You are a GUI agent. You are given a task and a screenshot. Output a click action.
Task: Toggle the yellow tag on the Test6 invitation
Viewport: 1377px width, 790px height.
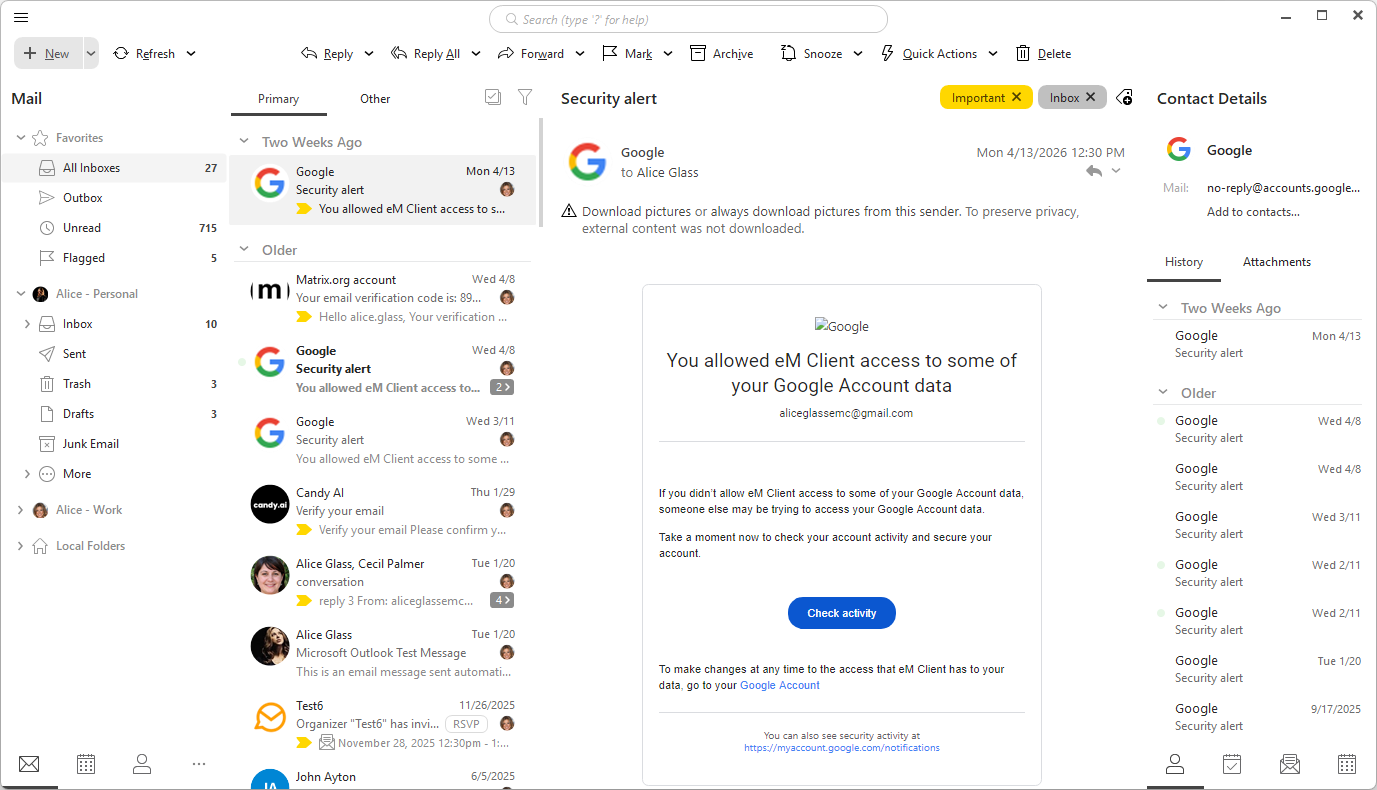[x=304, y=743]
